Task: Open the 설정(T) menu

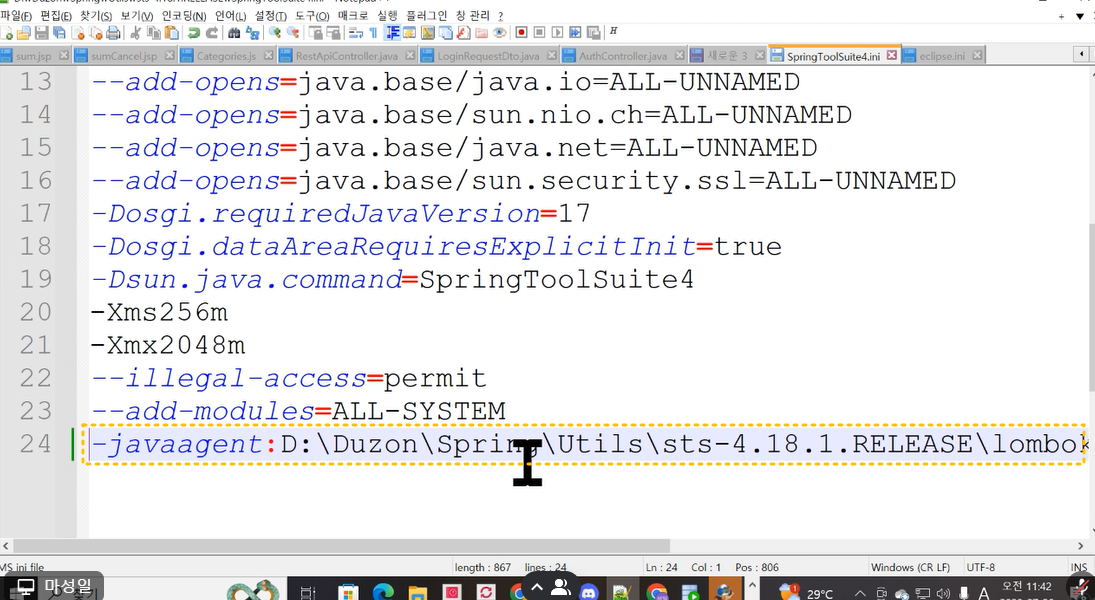Action: coord(270,15)
